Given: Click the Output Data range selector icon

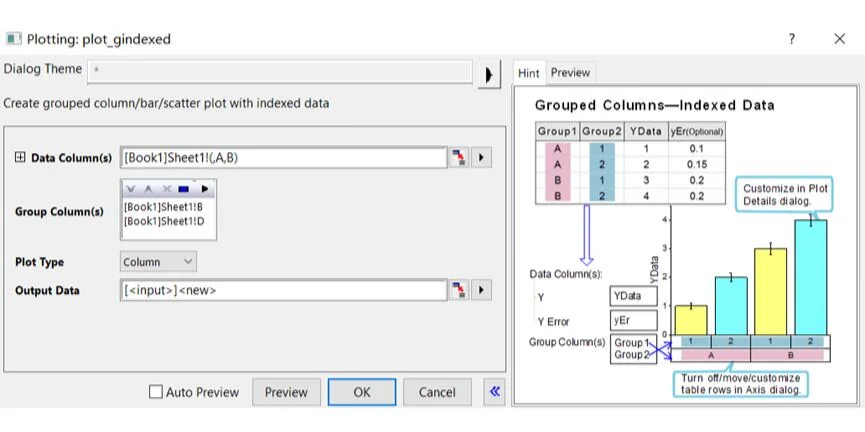Looking at the screenshot, I should click(459, 290).
